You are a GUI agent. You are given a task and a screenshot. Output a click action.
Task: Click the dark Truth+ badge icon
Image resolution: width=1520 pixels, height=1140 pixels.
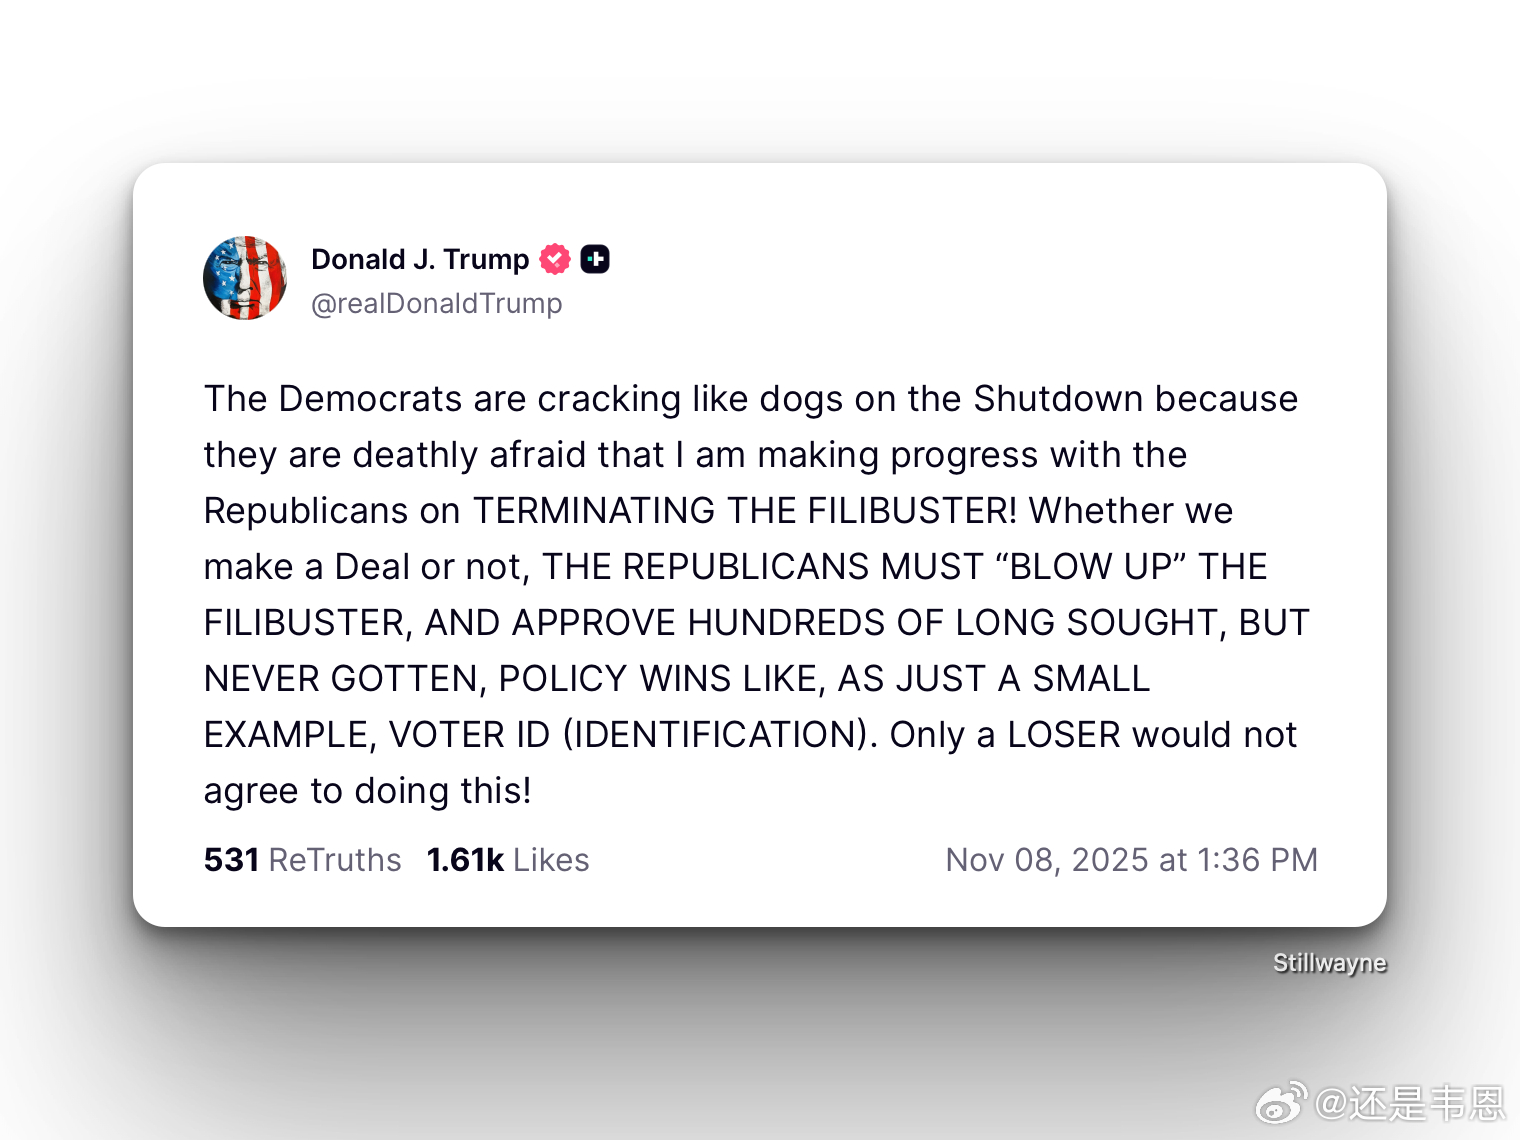(595, 259)
